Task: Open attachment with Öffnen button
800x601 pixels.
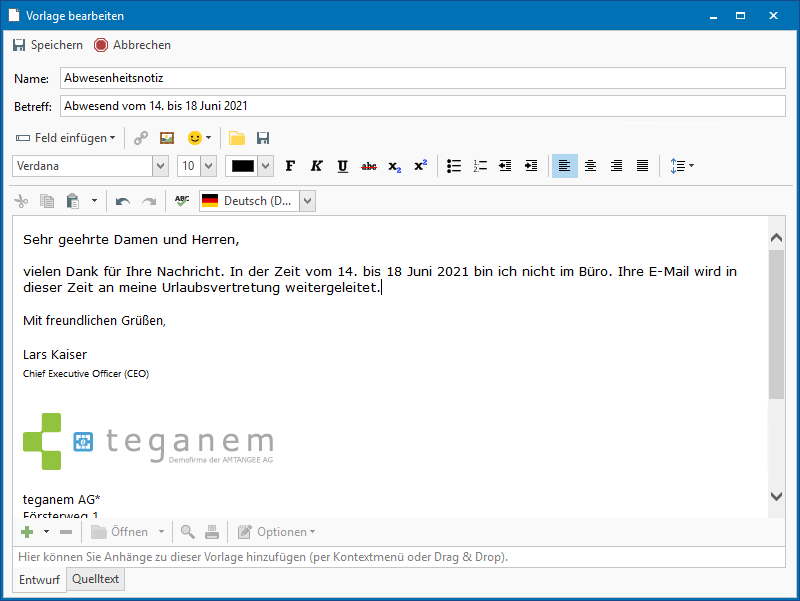Action: pyautogui.click(x=120, y=532)
